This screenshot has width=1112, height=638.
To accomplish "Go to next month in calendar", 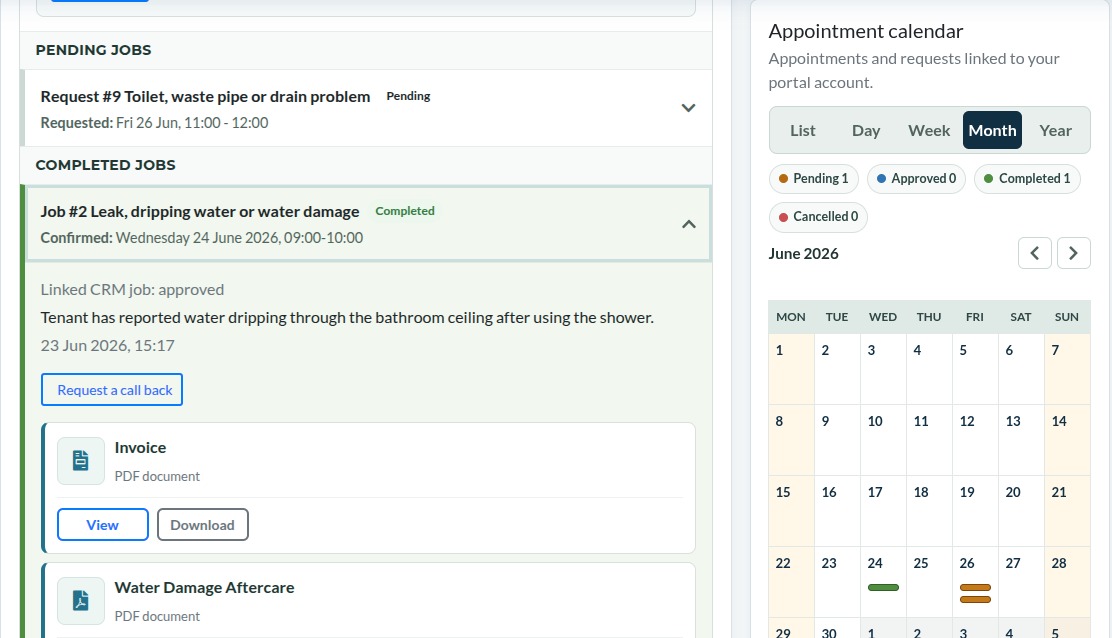I will pos(1073,253).
